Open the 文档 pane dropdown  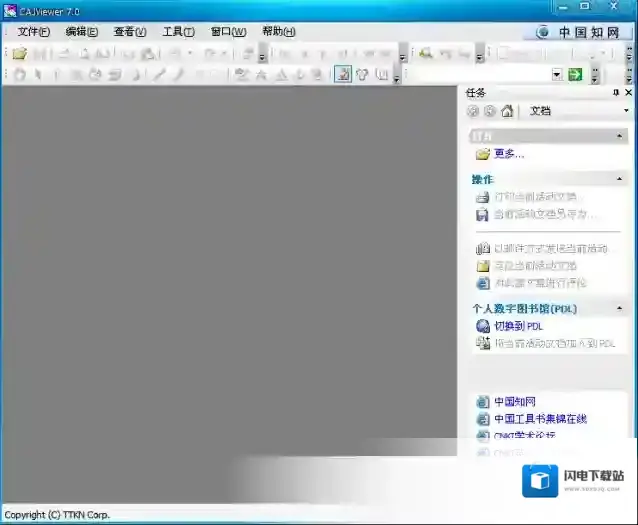click(626, 110)
